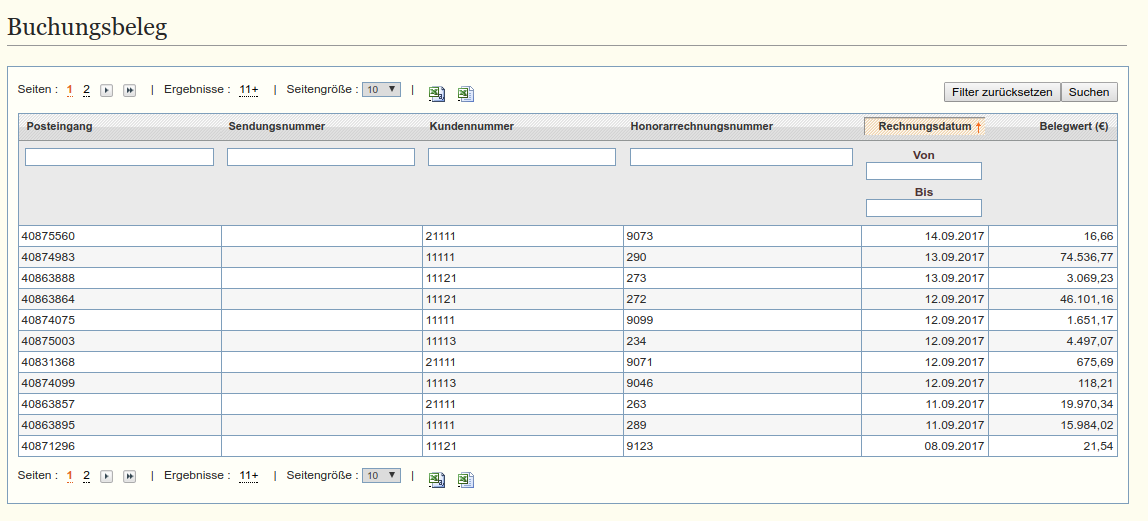
Task: Select Posteingang cell 40863895
Action: tap(120, 425)
